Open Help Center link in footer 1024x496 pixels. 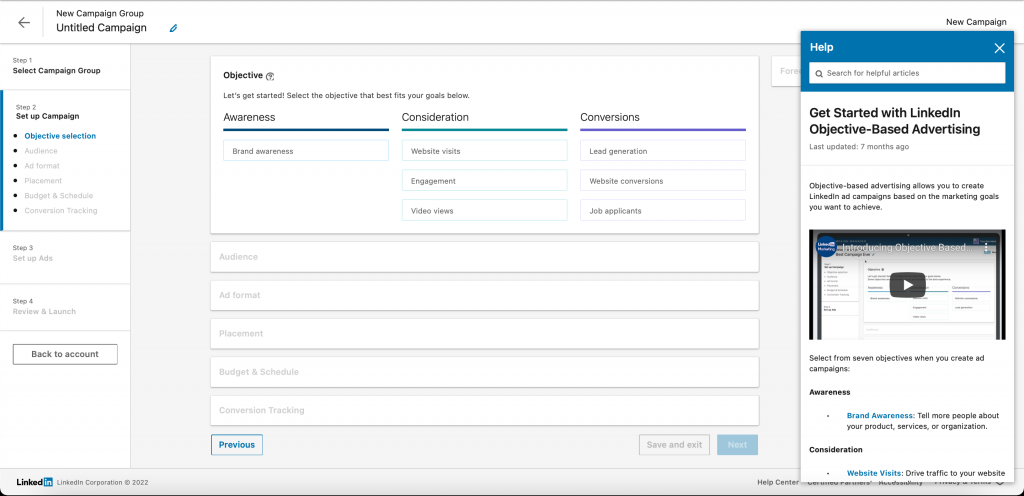coord(778,482)
